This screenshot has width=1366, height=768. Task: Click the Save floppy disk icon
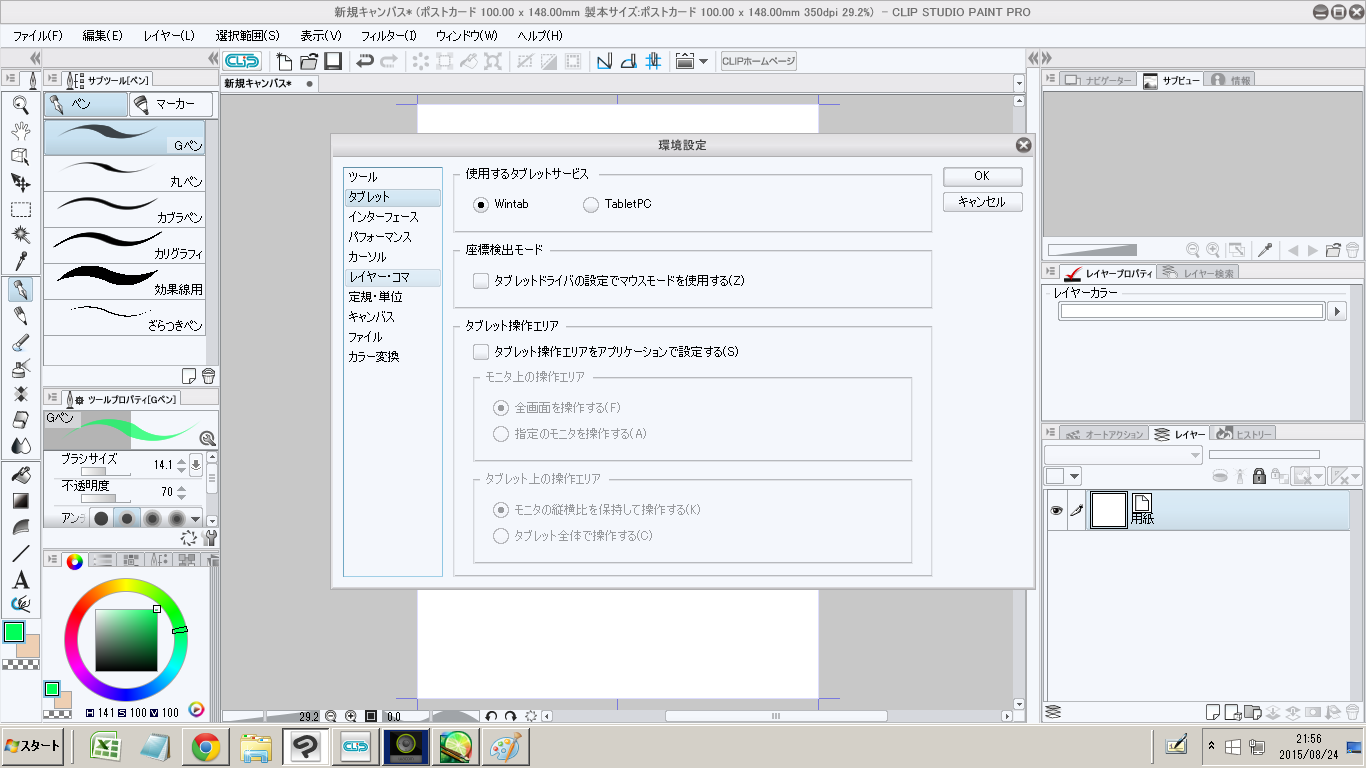(333, 61)
